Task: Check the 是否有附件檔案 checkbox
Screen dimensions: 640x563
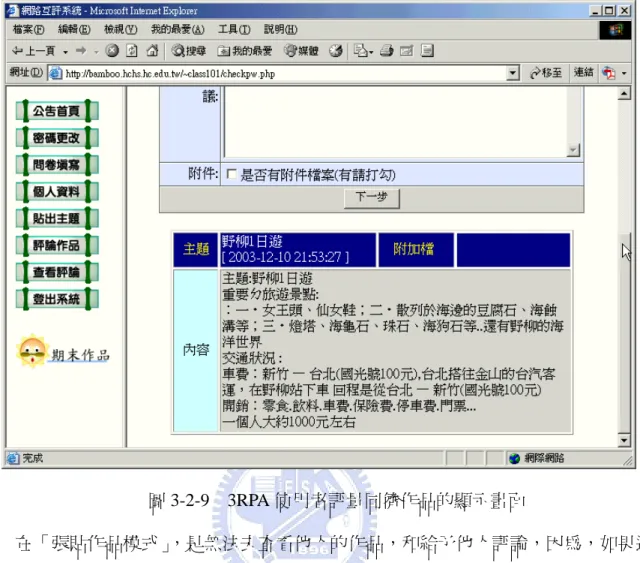Action: [x=231, y=174]
